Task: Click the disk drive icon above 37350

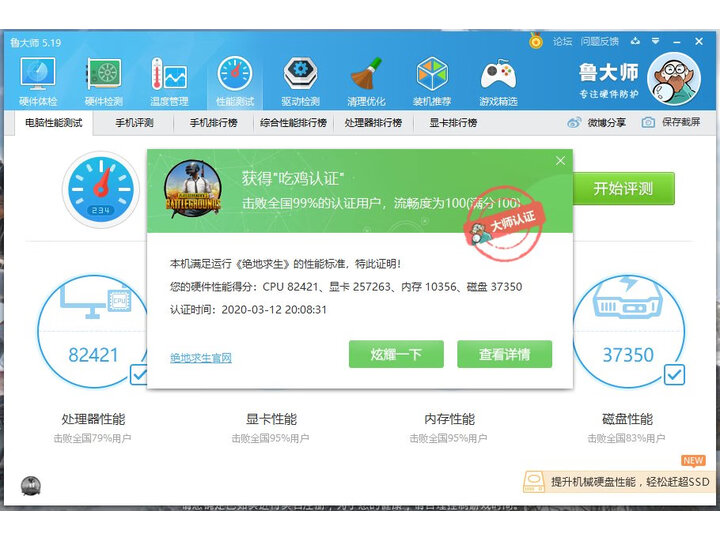Action: pos(628,297)
